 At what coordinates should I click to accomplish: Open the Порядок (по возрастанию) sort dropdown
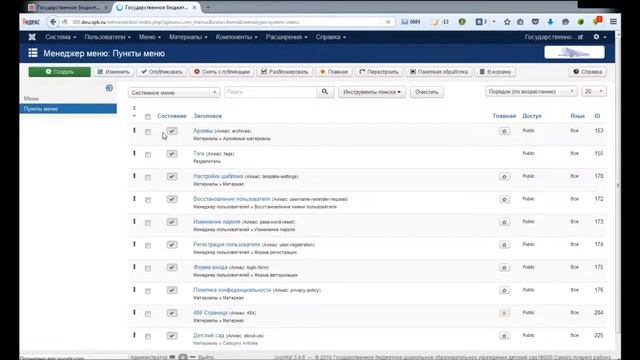(531, 91)
